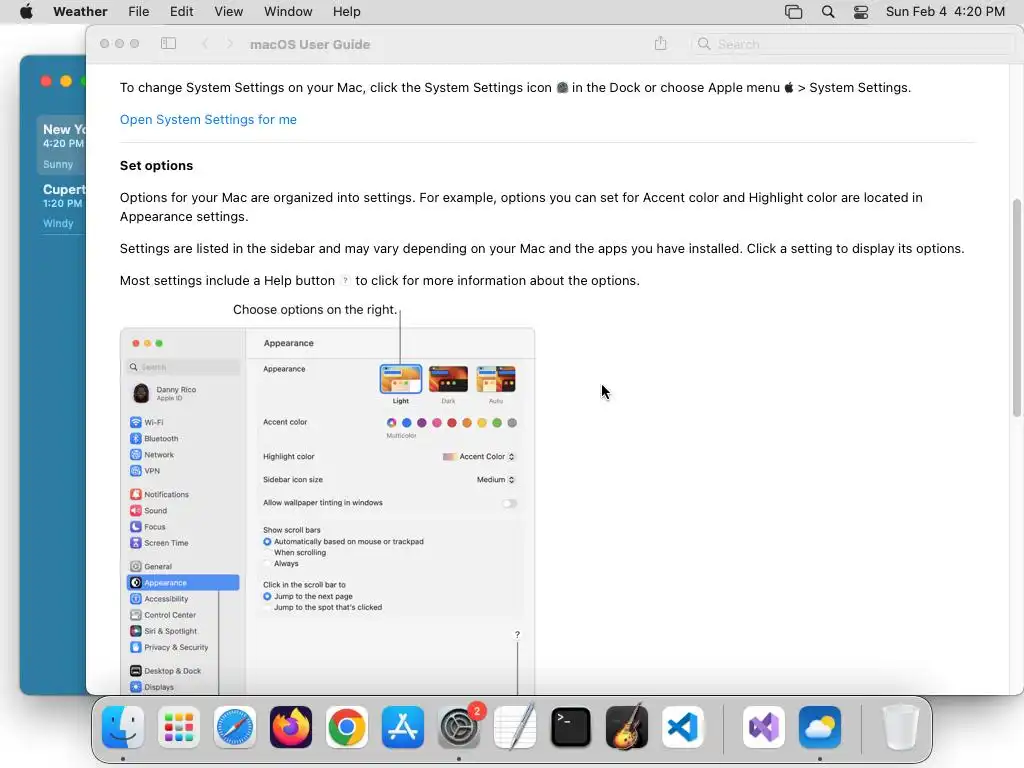This screenshot has width=1024, height=768.
Task: Open Spotlight search in the menu bar
Action: (827, 12)
